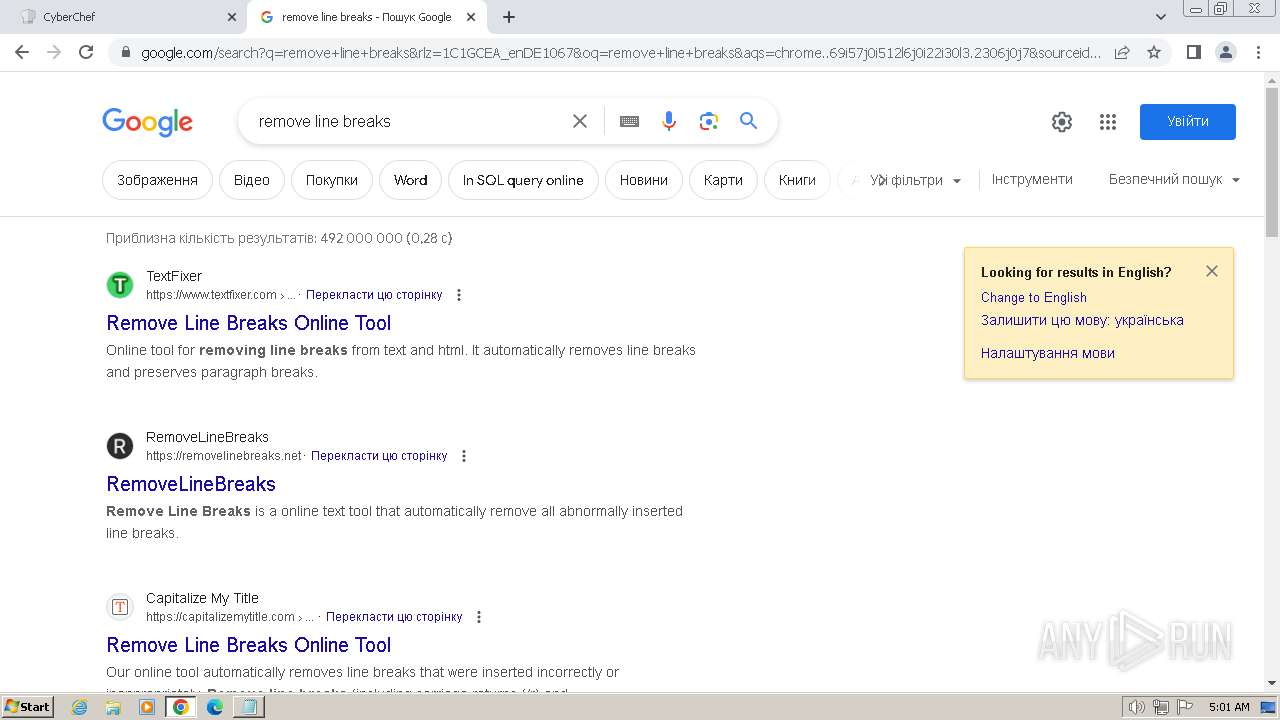The width and height of the screenshot is (1280, 720).
Task: Select the Покупки filter chip
Action: coord(332,180)
